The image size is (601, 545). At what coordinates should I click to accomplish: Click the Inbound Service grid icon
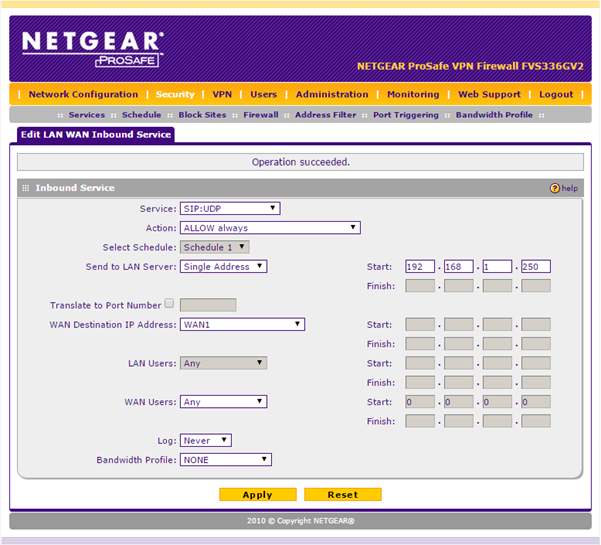click(26, 188)
